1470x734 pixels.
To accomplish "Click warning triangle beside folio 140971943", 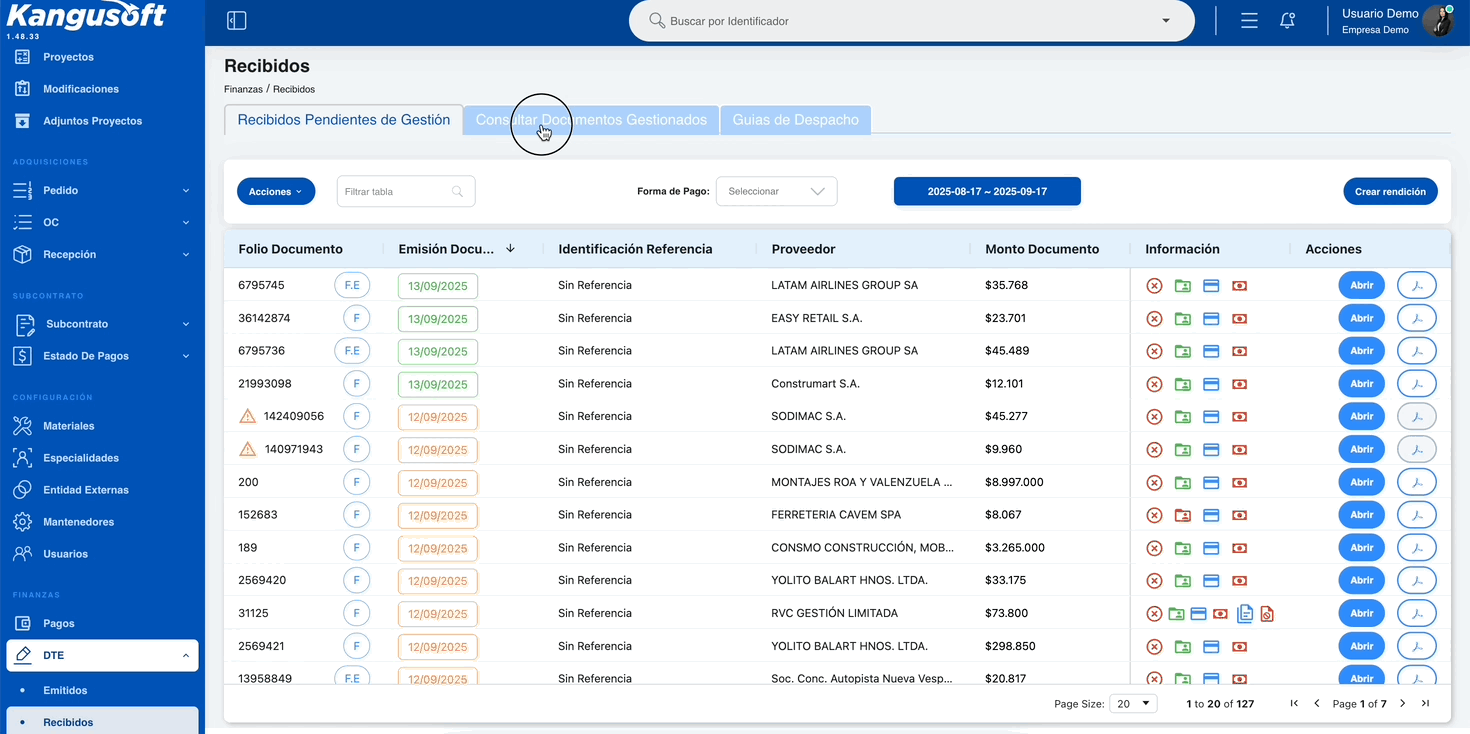I will tap(247, 449).
